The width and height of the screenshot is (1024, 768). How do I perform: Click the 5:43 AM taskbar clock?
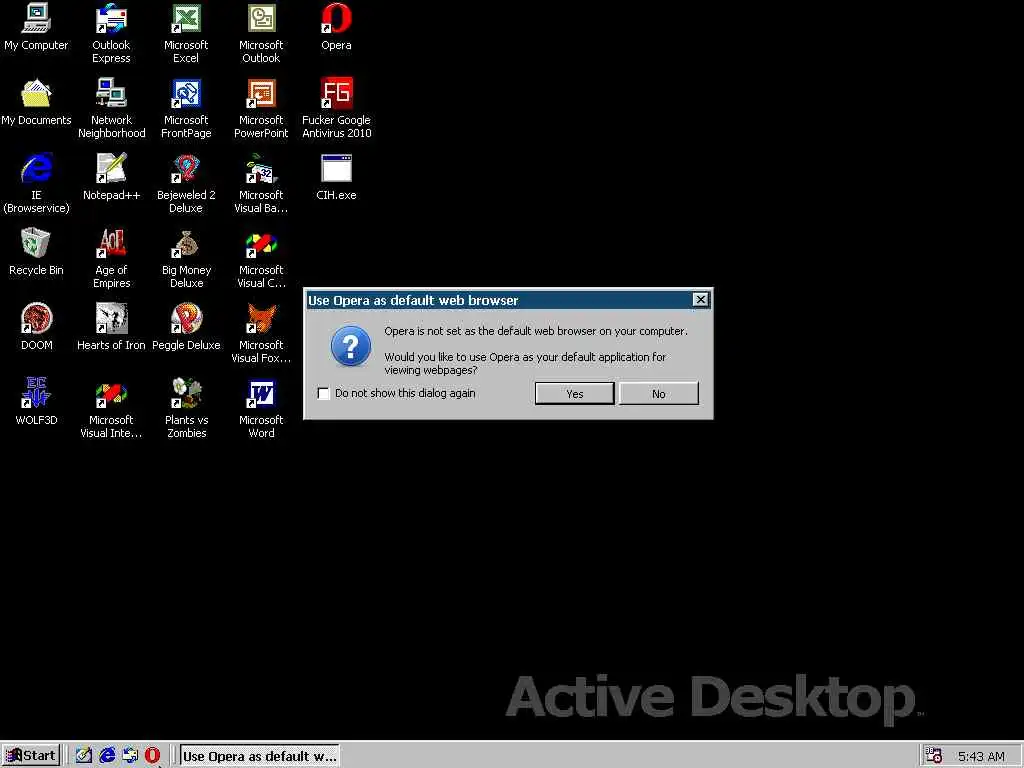pos(981,757)
